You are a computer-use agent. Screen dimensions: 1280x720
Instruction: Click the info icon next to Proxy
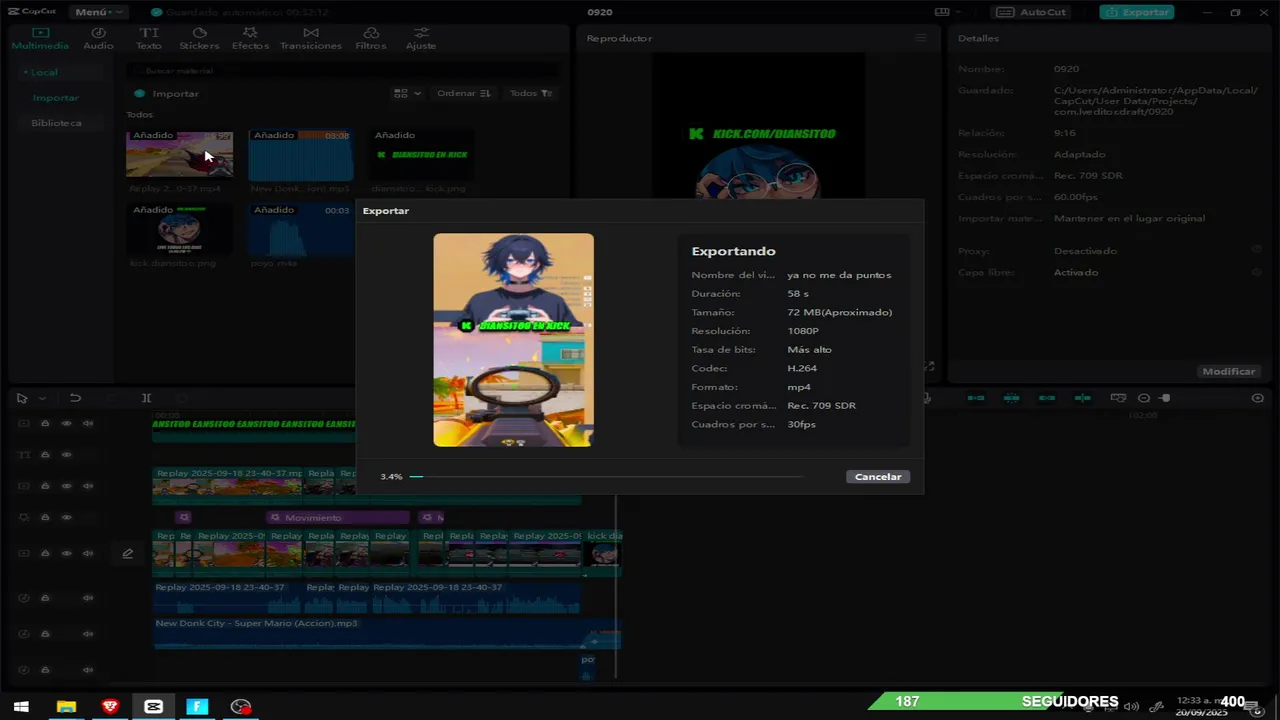coord(1258,251)
